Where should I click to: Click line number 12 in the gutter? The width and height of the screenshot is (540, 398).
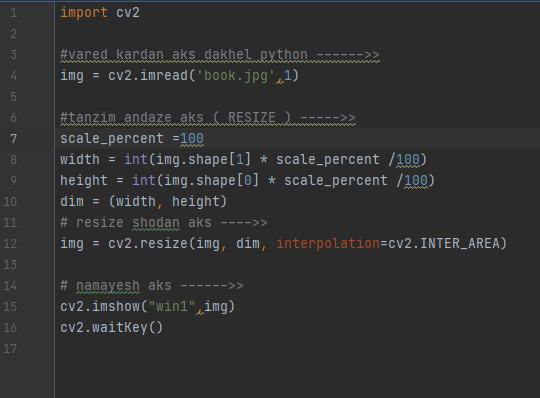pyautogui.click(x=10, y=244)
